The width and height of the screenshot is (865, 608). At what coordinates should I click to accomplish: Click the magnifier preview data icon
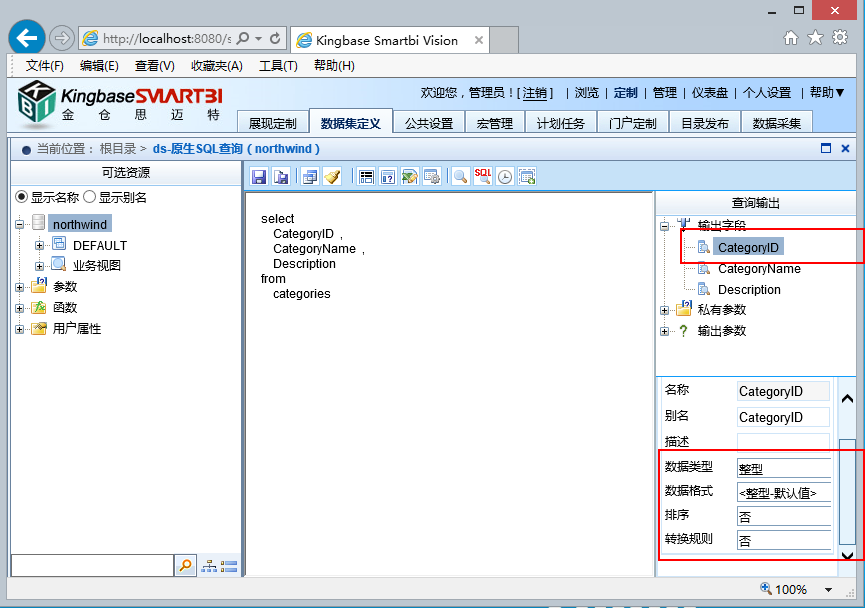tap(460, 177)
